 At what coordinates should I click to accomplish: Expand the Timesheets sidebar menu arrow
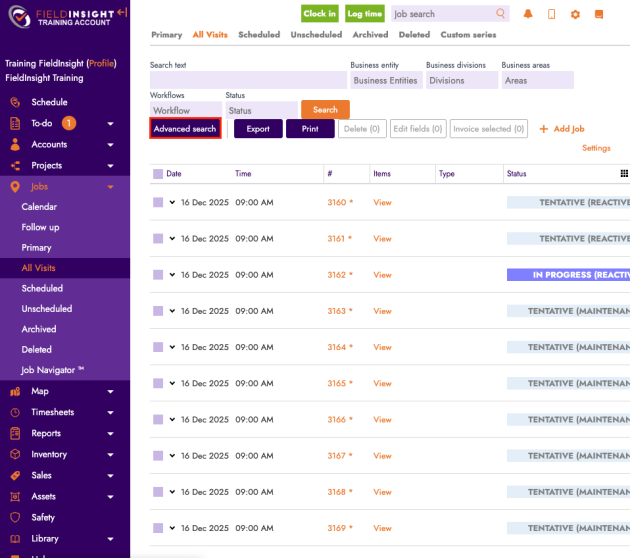tap(110, 412)
